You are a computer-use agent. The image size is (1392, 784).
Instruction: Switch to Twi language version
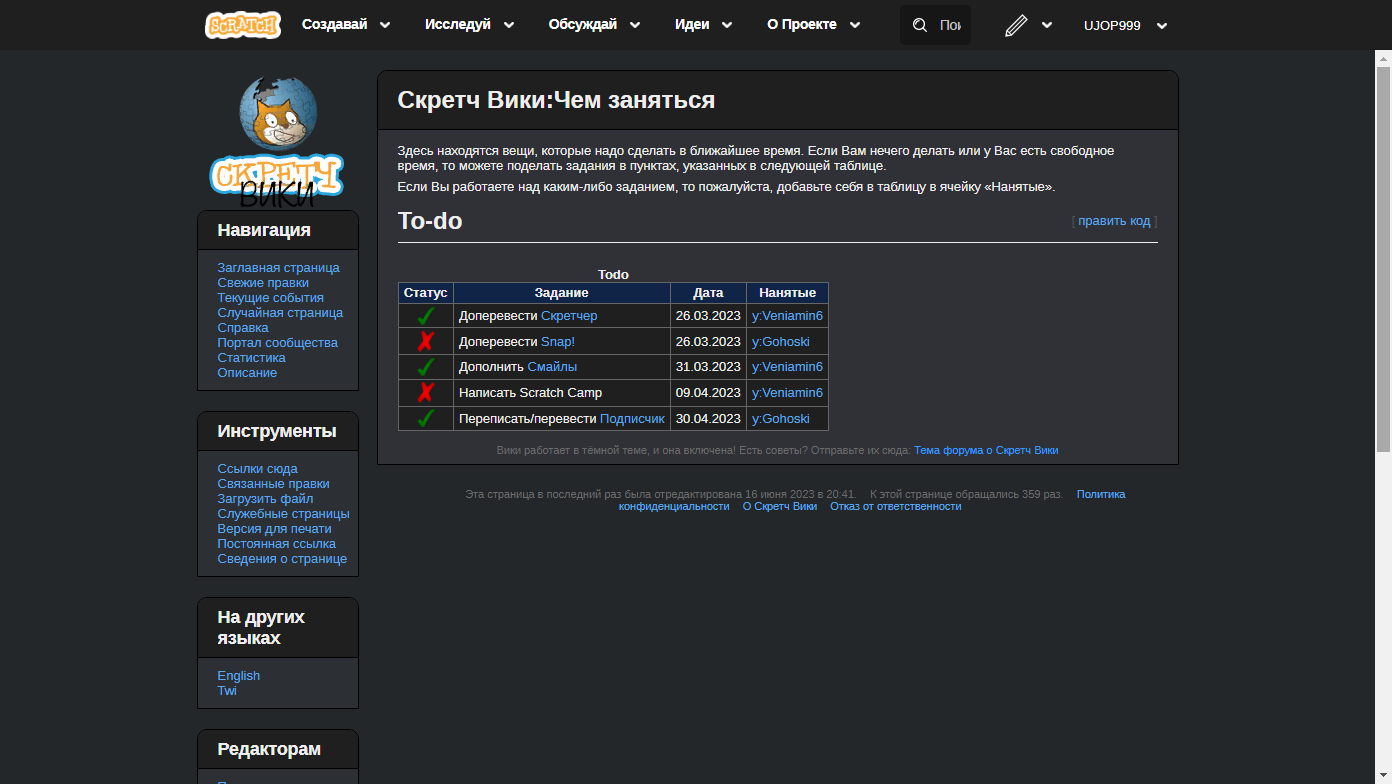[x=227, y=691]
